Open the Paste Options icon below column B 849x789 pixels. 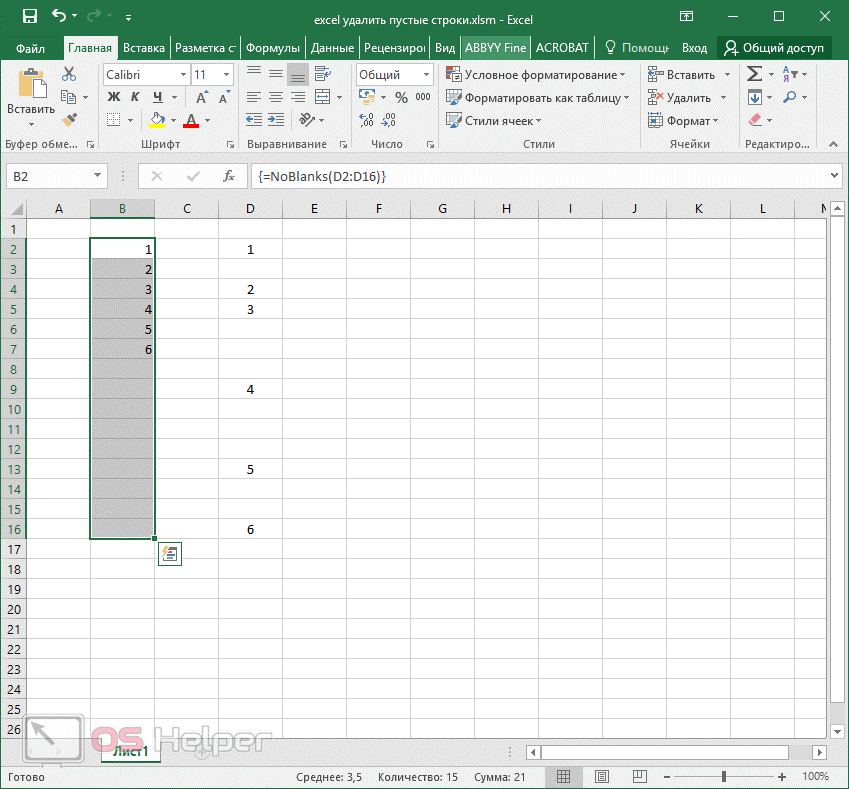coord(169,553)
